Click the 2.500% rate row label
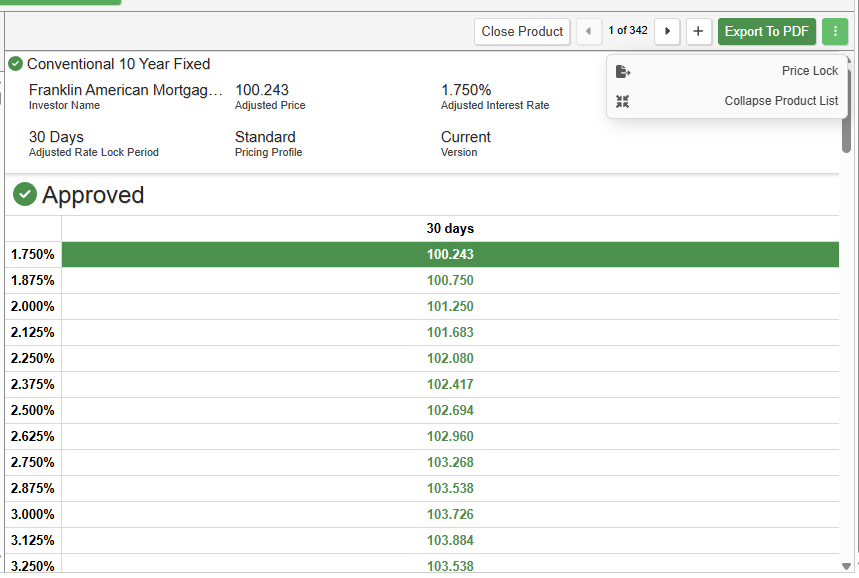The image size is (859, 578). (32, 410)
